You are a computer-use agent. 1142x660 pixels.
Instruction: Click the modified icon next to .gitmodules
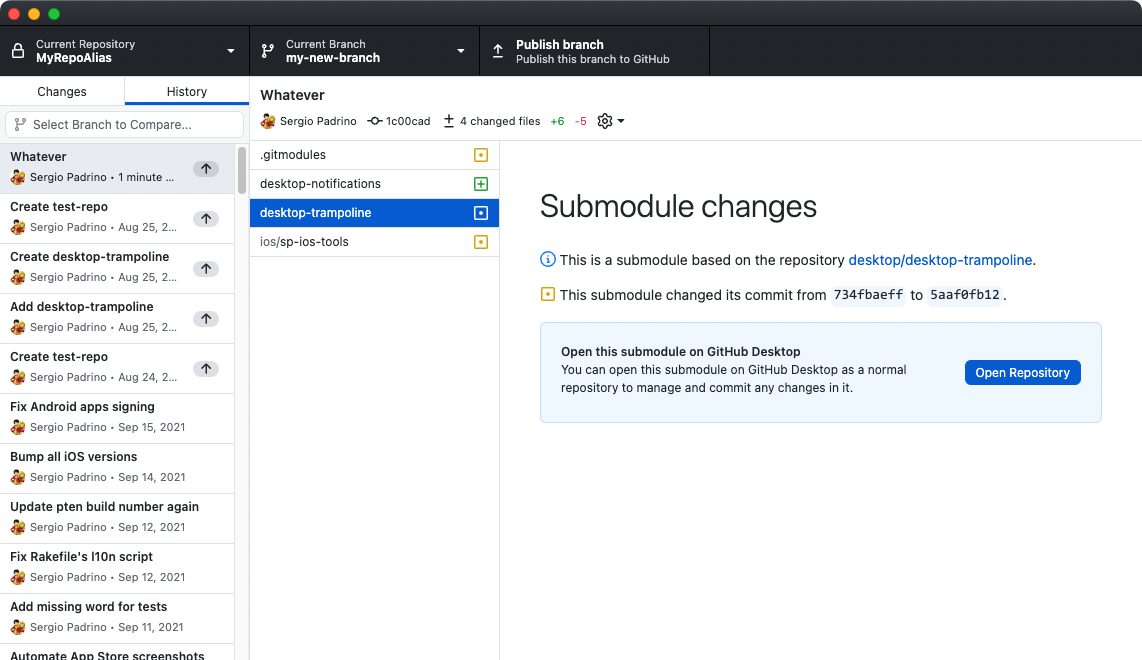(481, 155)
